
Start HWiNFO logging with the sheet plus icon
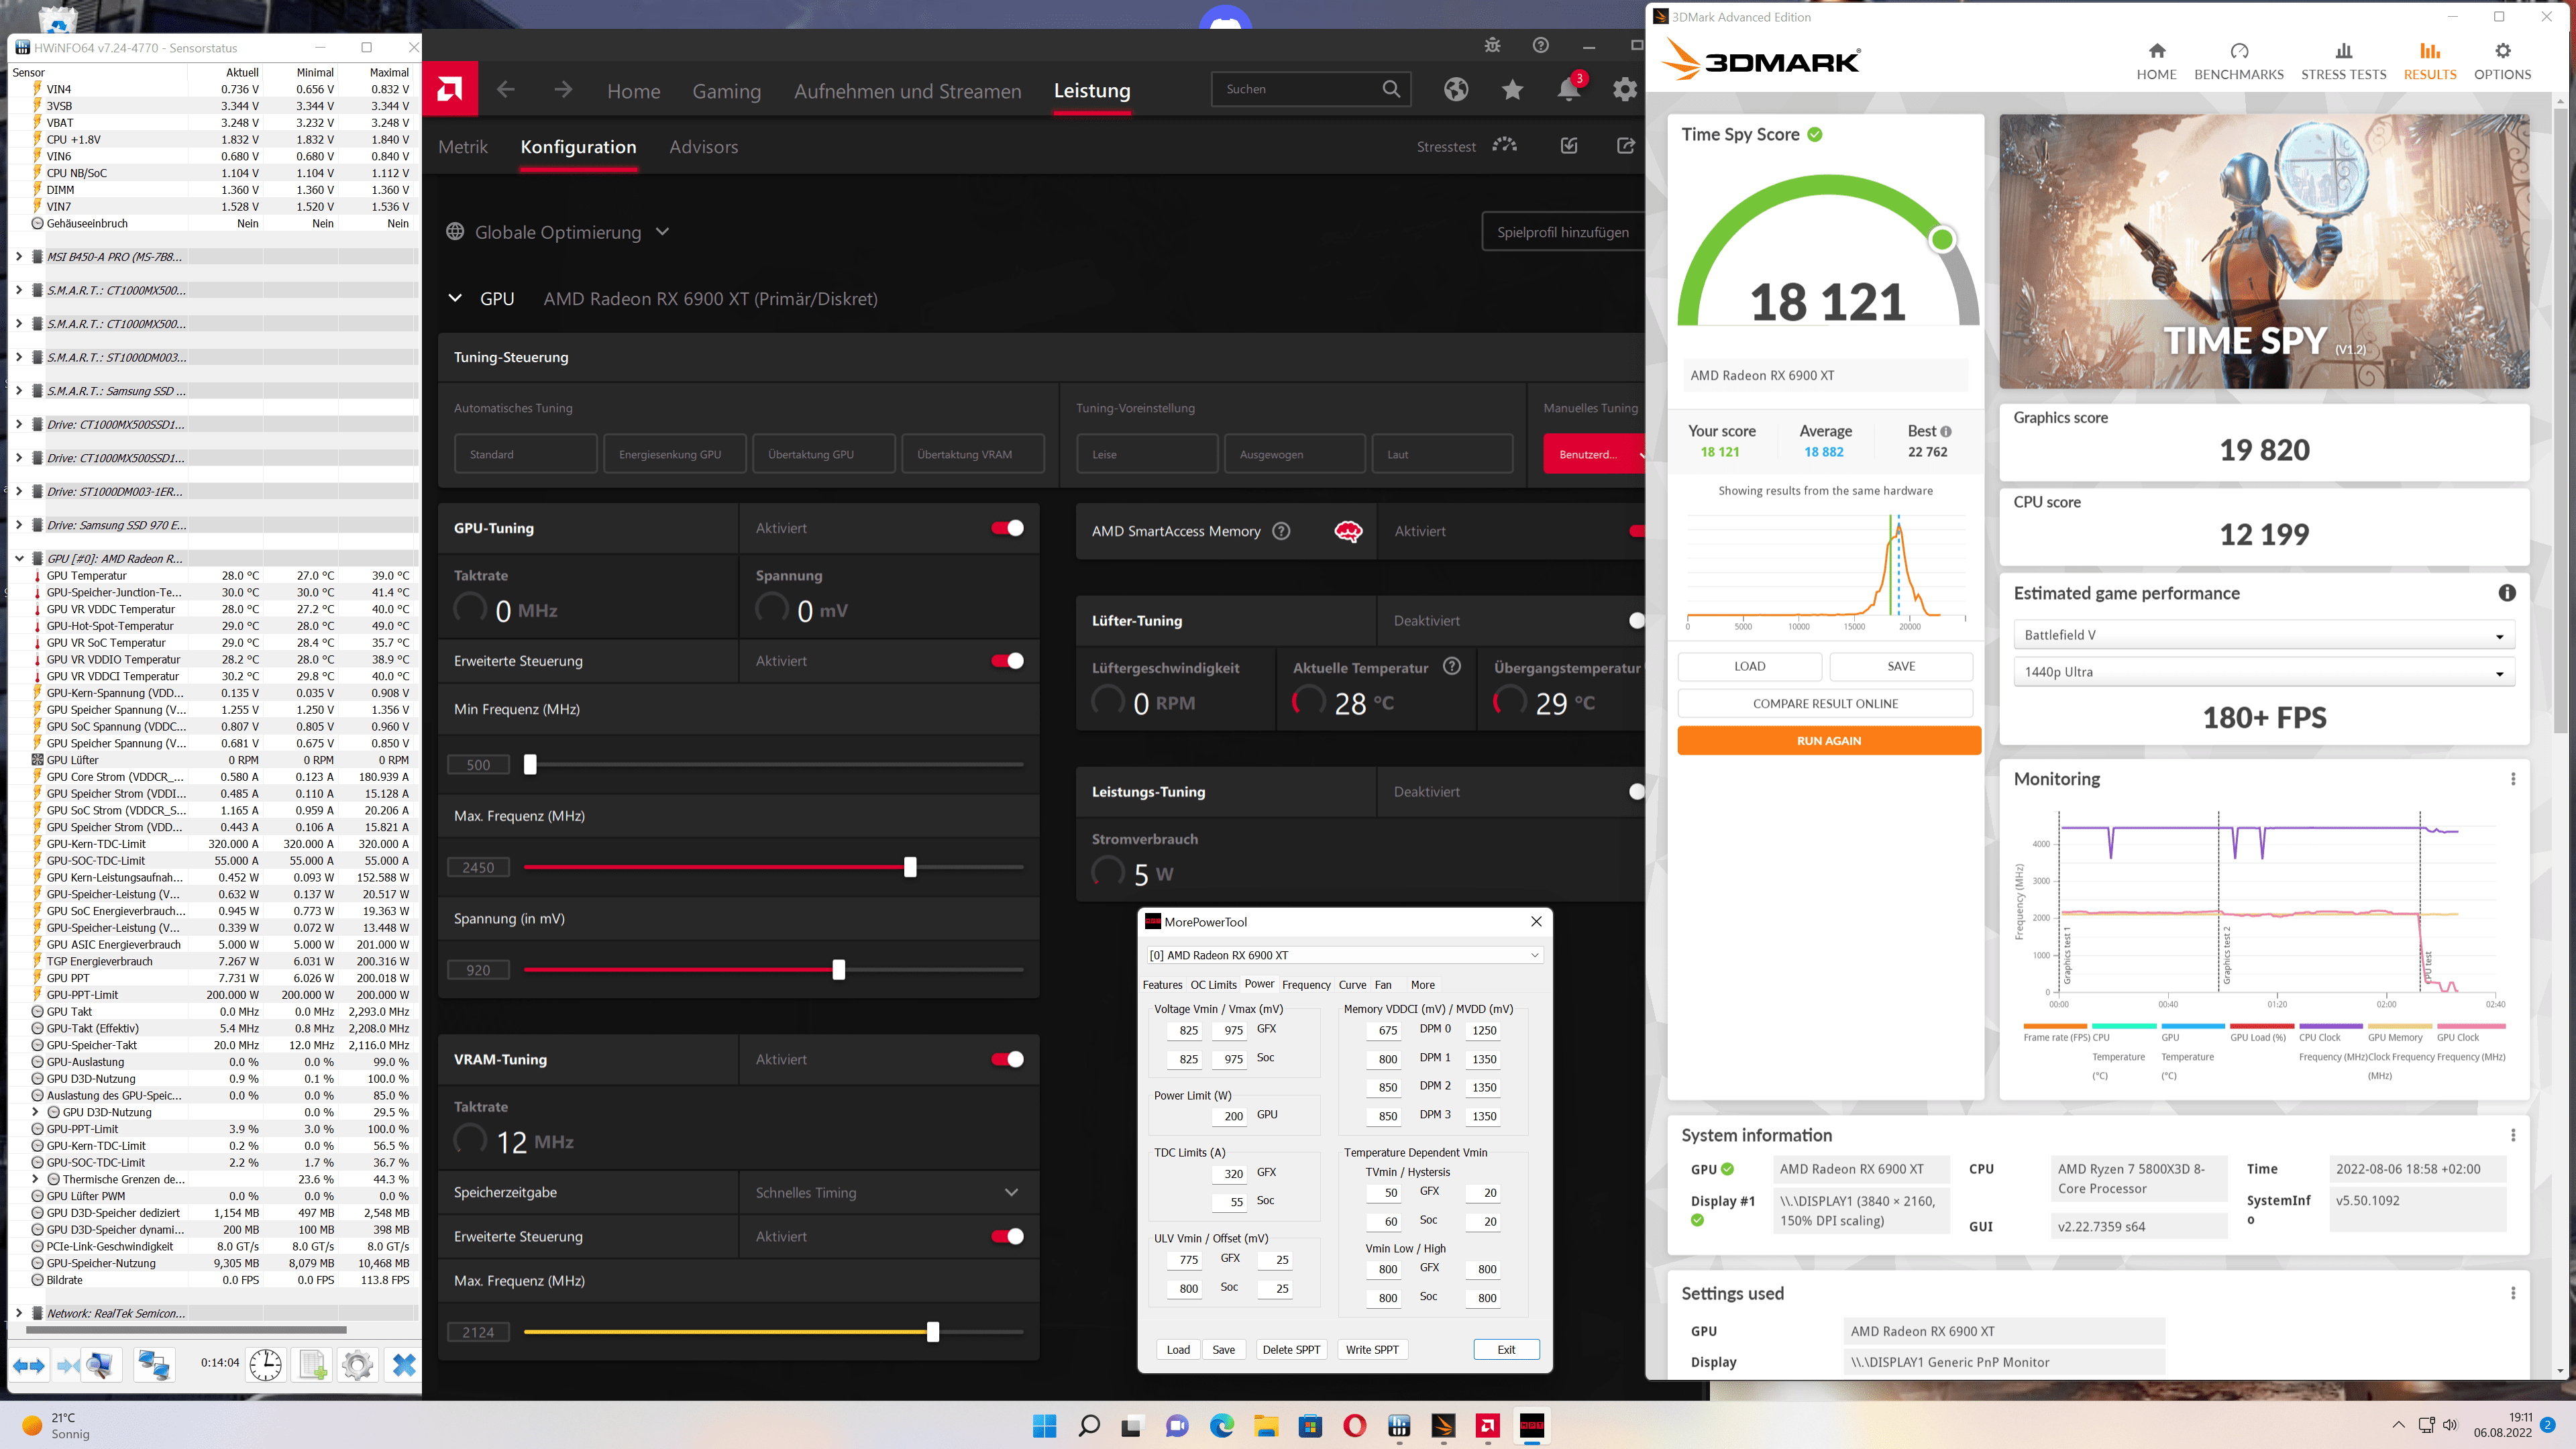(312, 1365)
